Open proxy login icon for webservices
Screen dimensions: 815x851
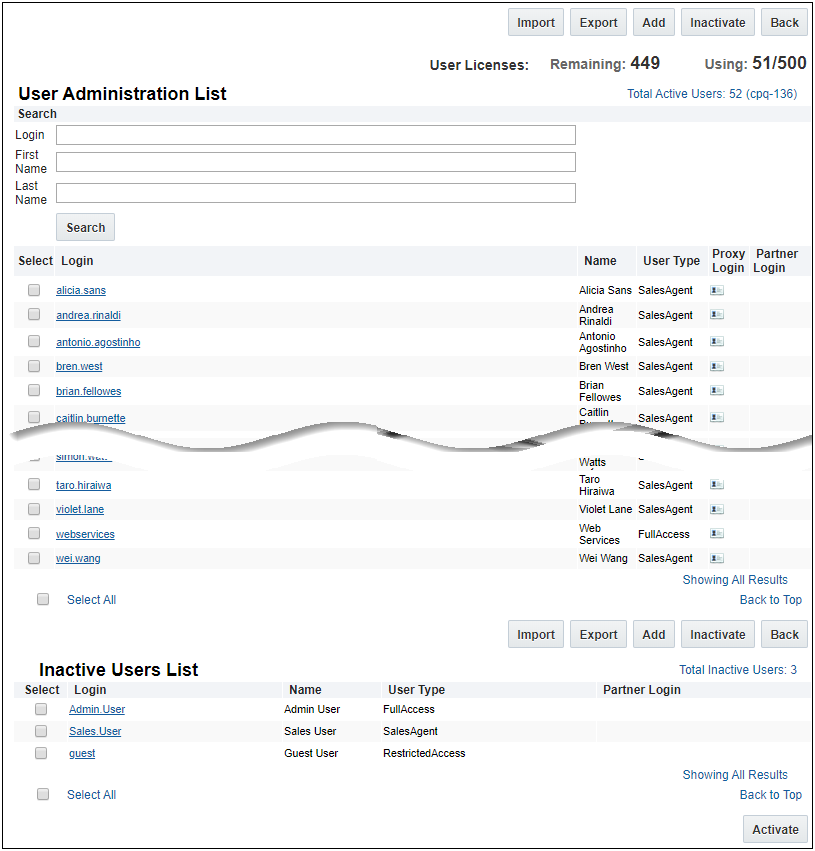pyautogui.click(x=717, y=534)
